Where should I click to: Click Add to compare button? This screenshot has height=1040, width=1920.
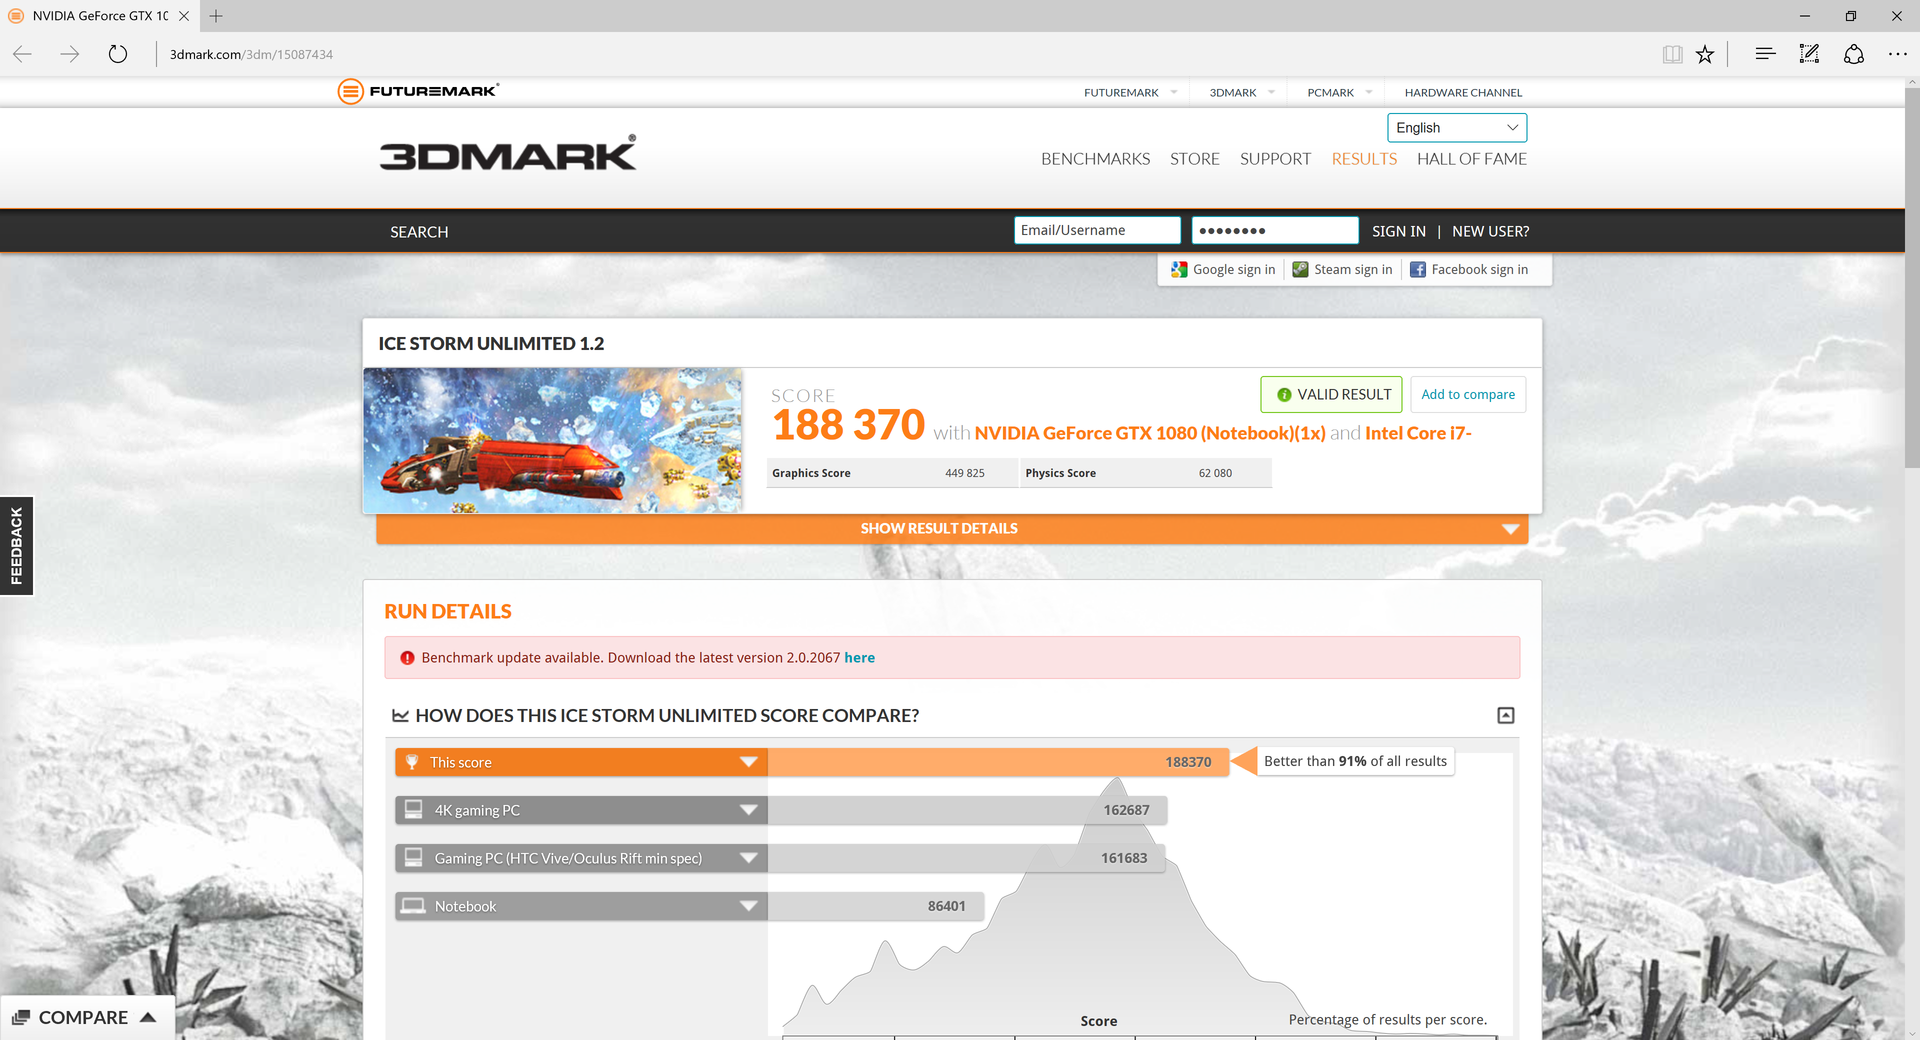1468,394
